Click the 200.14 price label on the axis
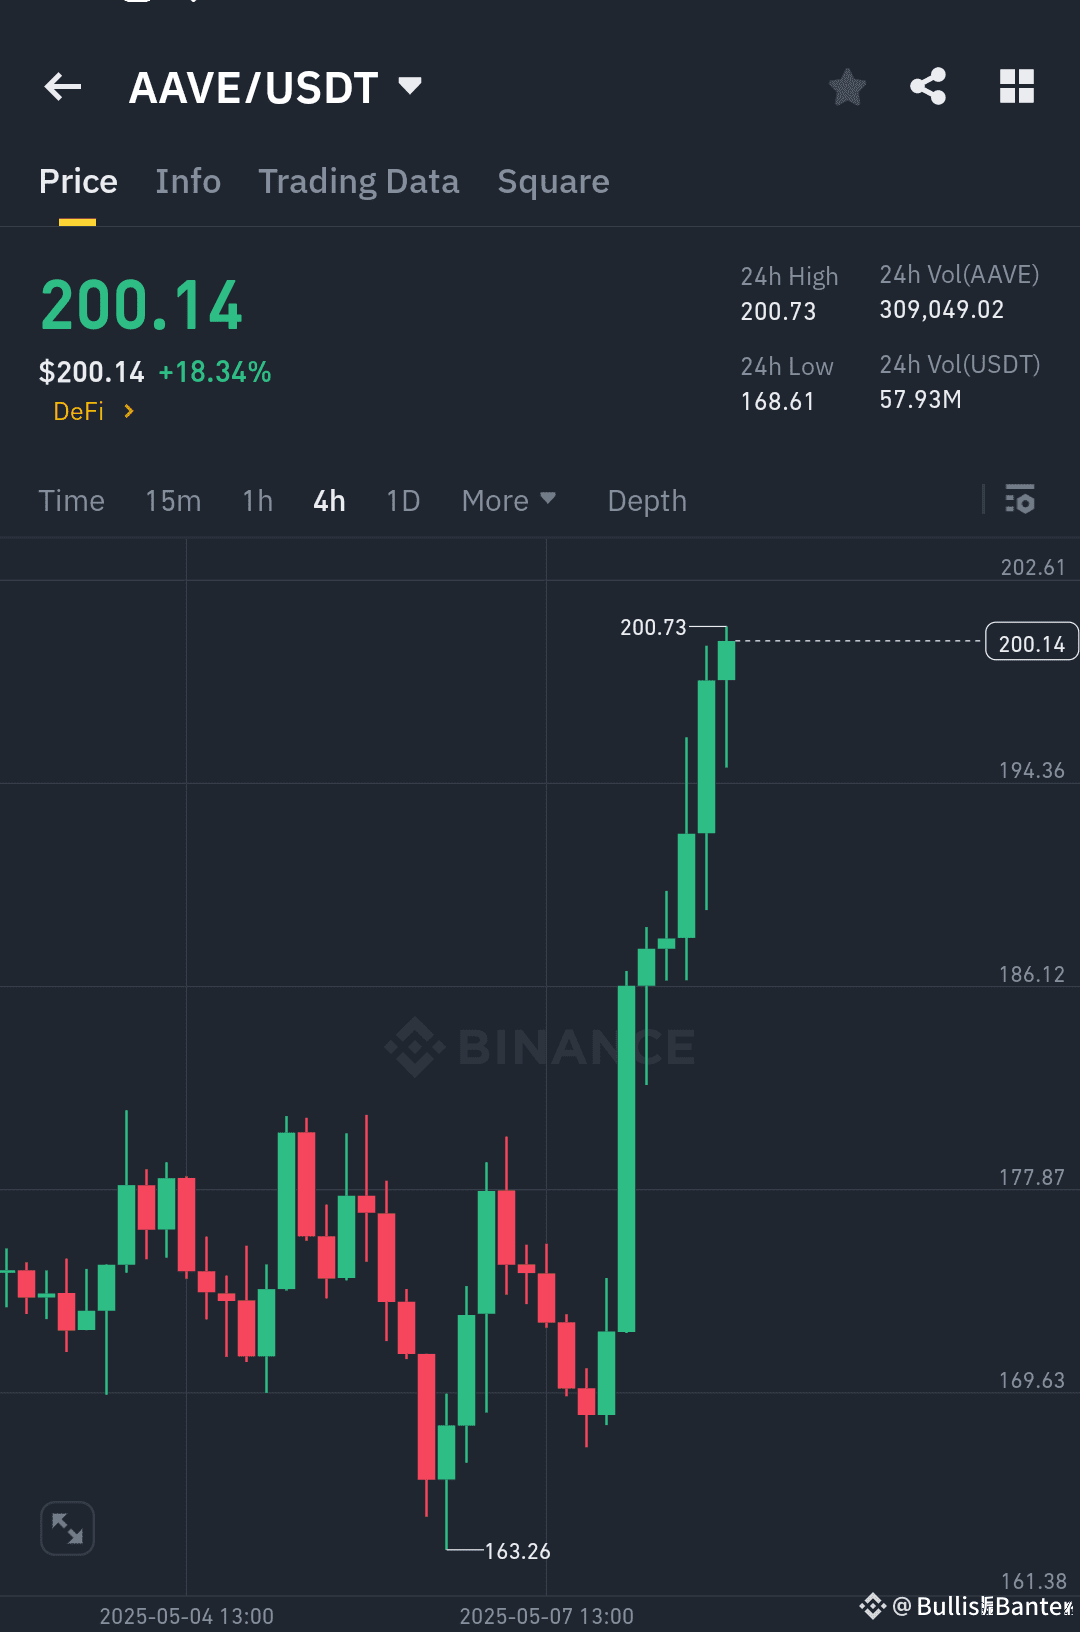Screen dimensions: 1080x1632 pyautogui.click(x=1031, y=641)
